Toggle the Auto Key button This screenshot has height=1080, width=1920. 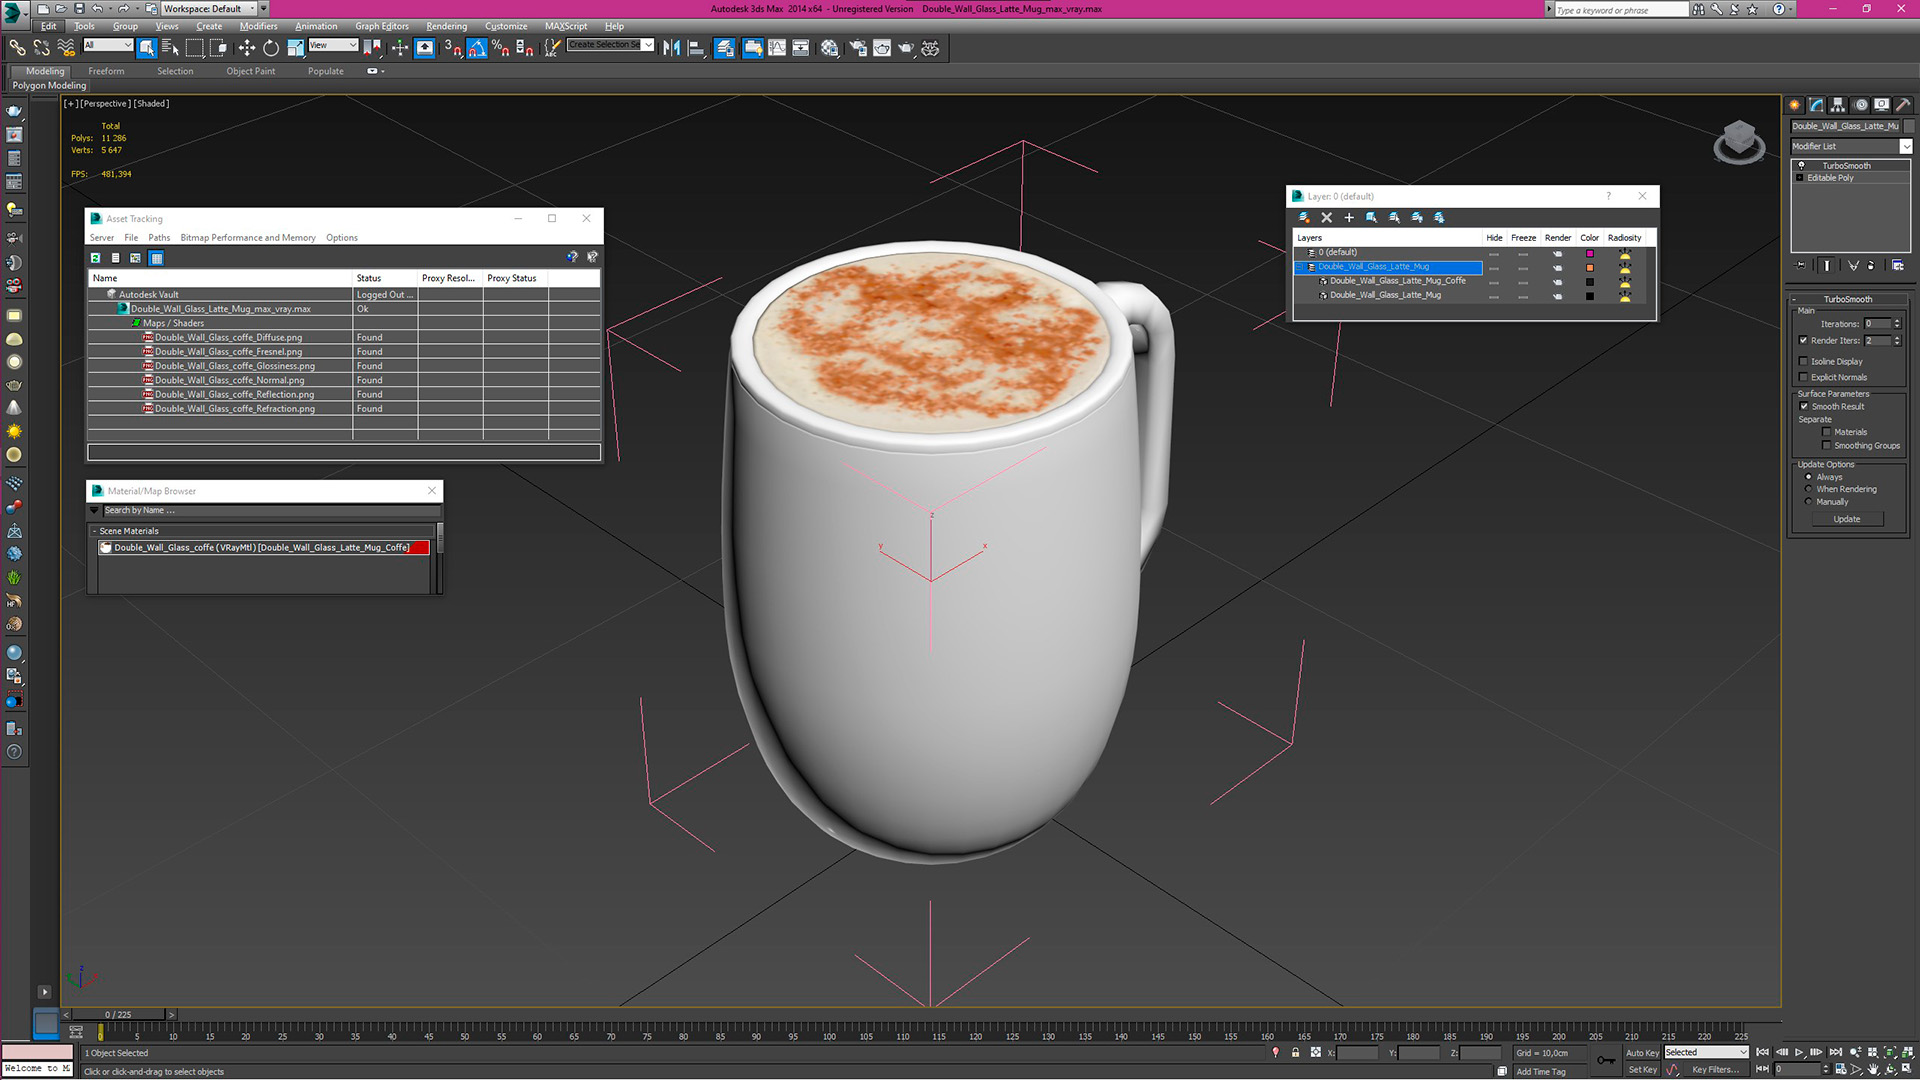(x=1642, y=1052)
